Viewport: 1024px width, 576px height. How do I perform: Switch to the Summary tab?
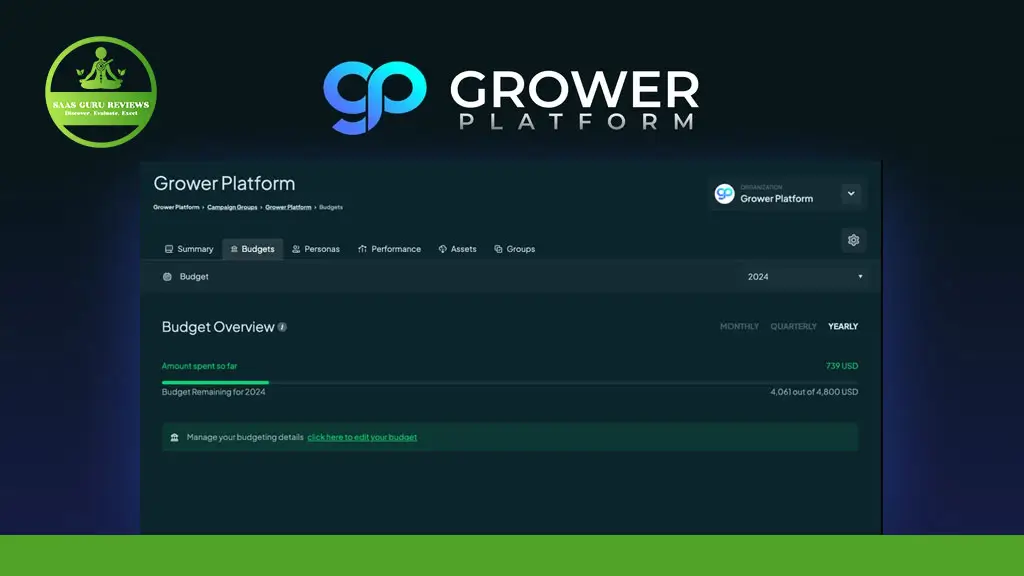coord(189,249)
